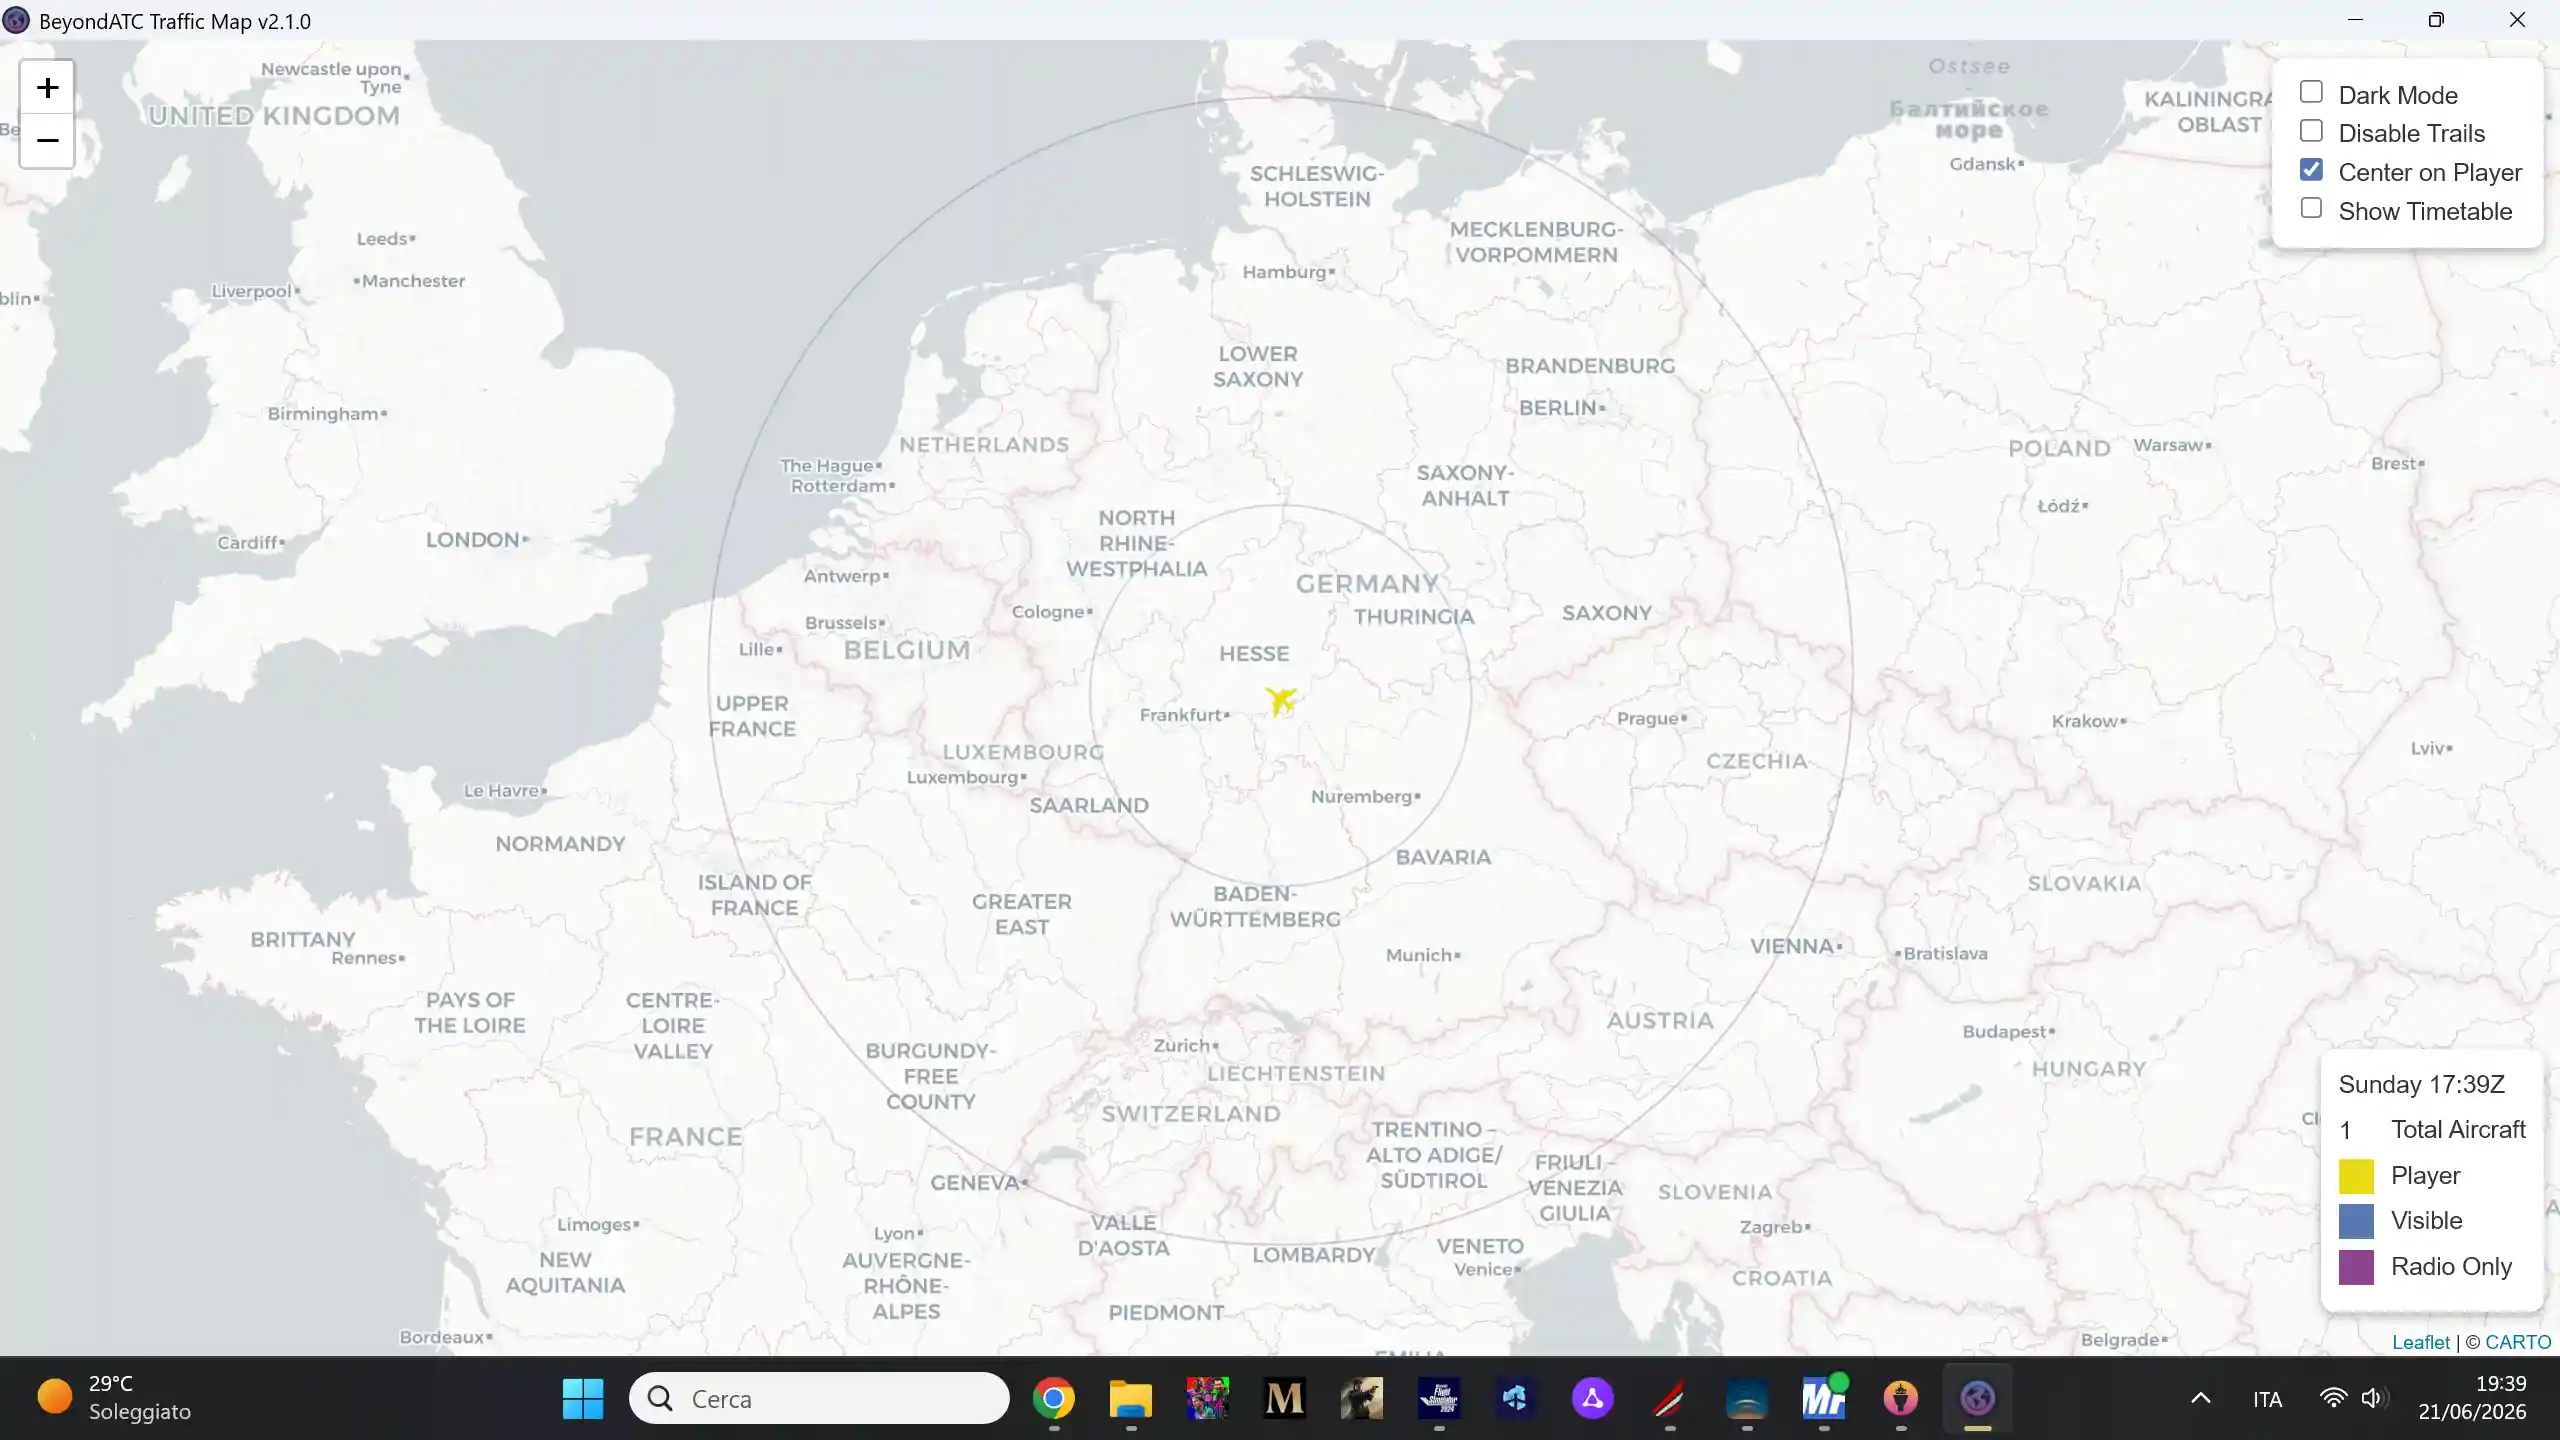Open the Mr app with green badge
This screenshot has height=1440, width=2560.
click(x=1824, y=1398)
